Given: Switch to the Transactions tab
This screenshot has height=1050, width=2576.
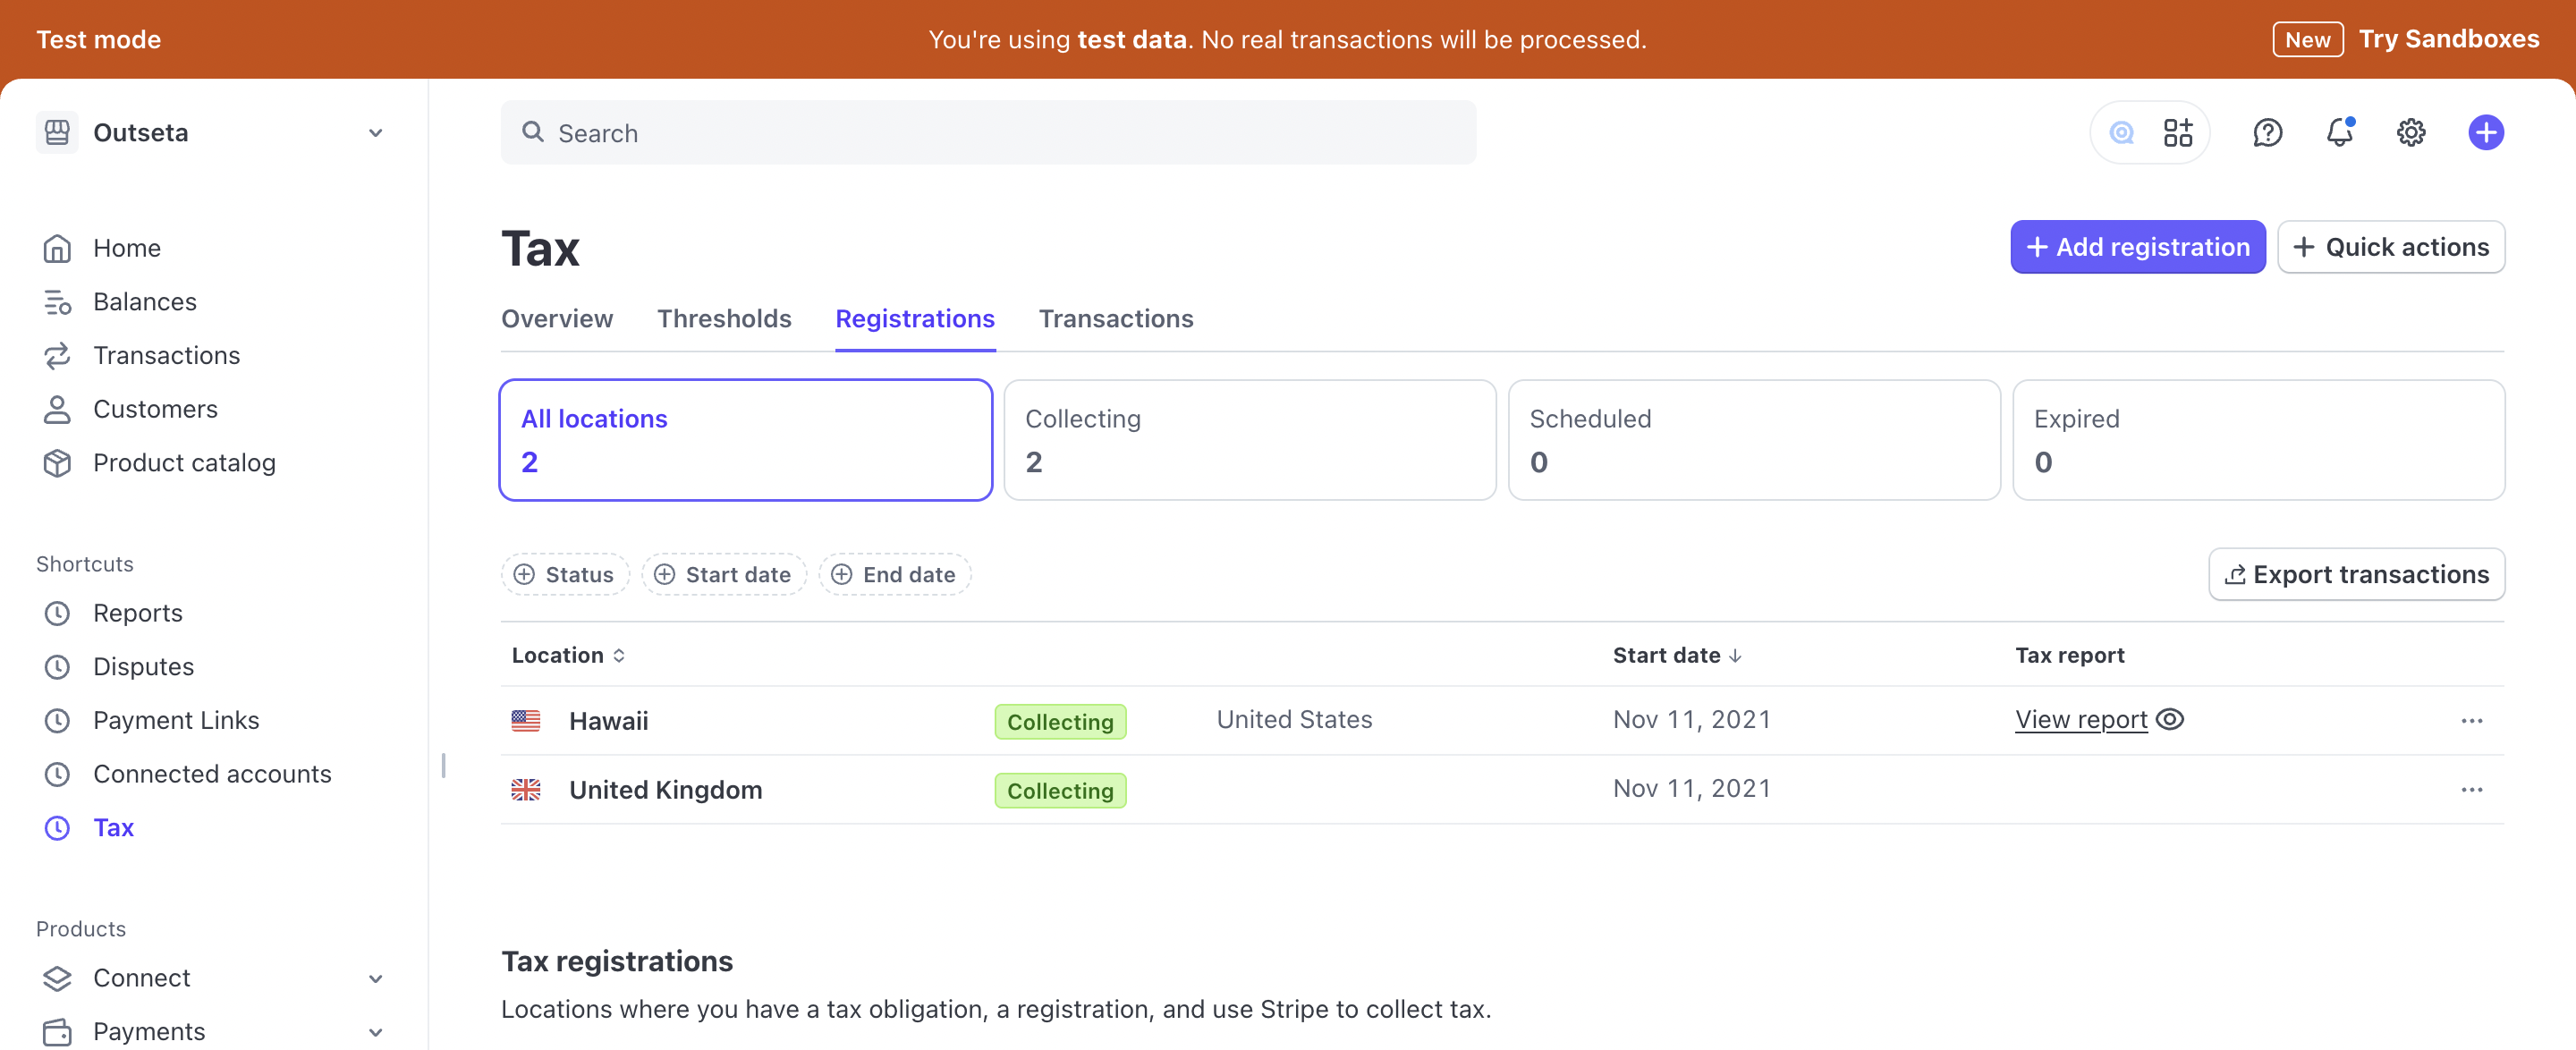Looking at the screenshot, I should pos(1116,319).
